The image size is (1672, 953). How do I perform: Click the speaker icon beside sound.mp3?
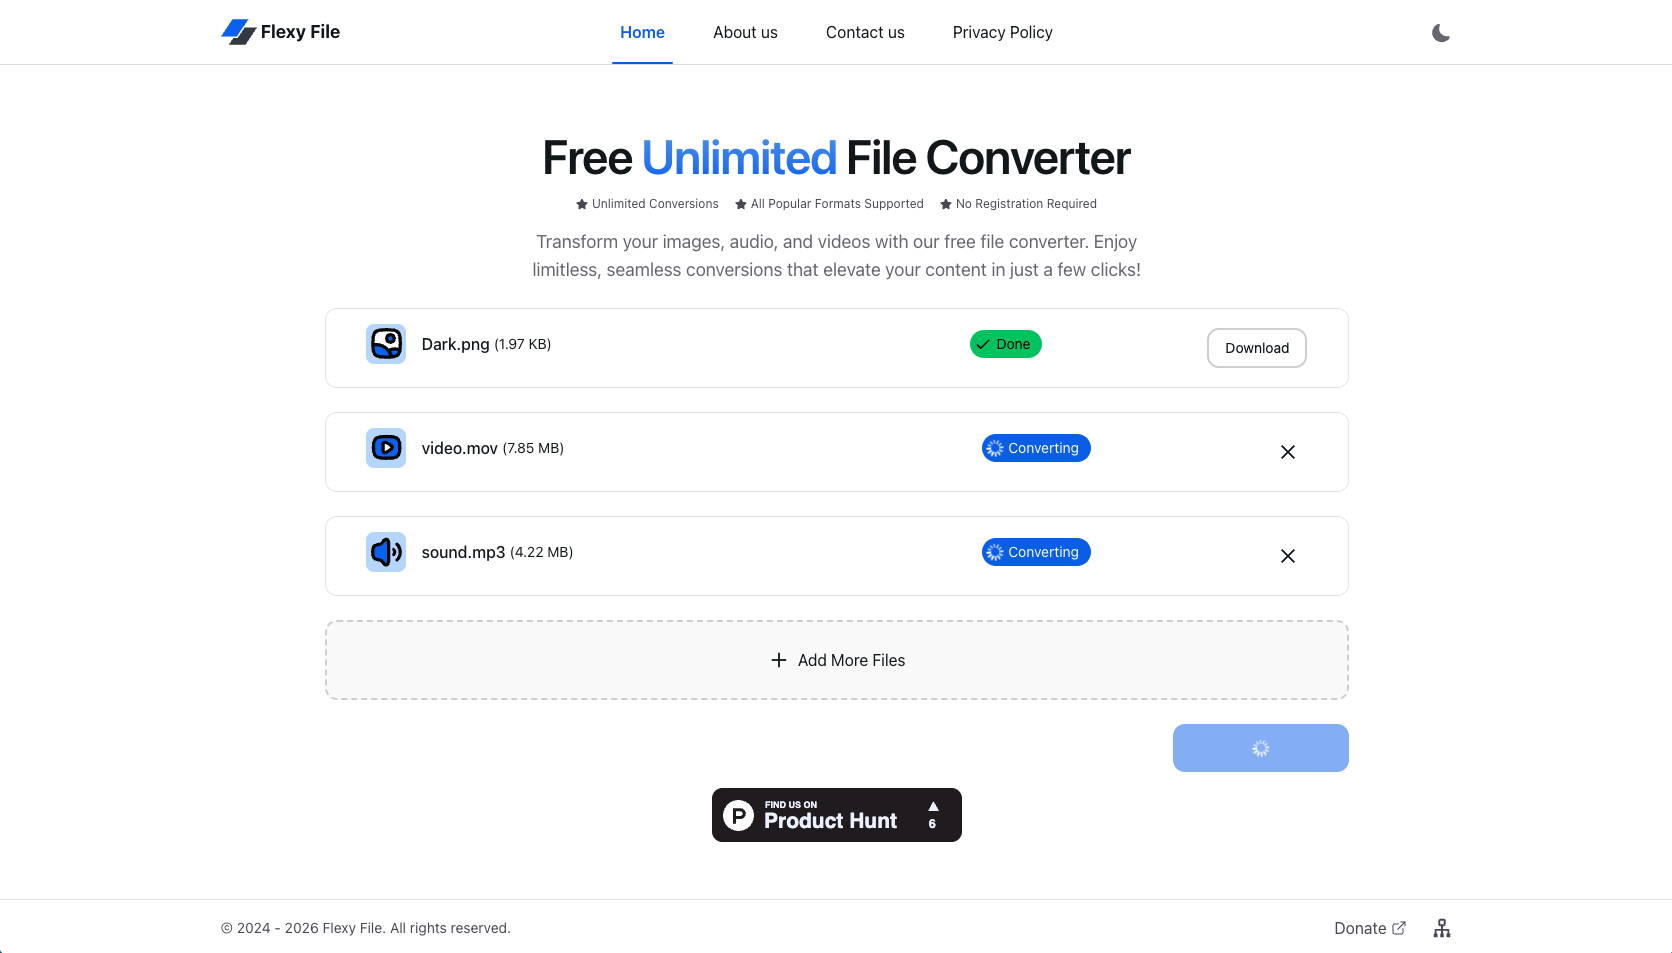[x=385, y=551]
